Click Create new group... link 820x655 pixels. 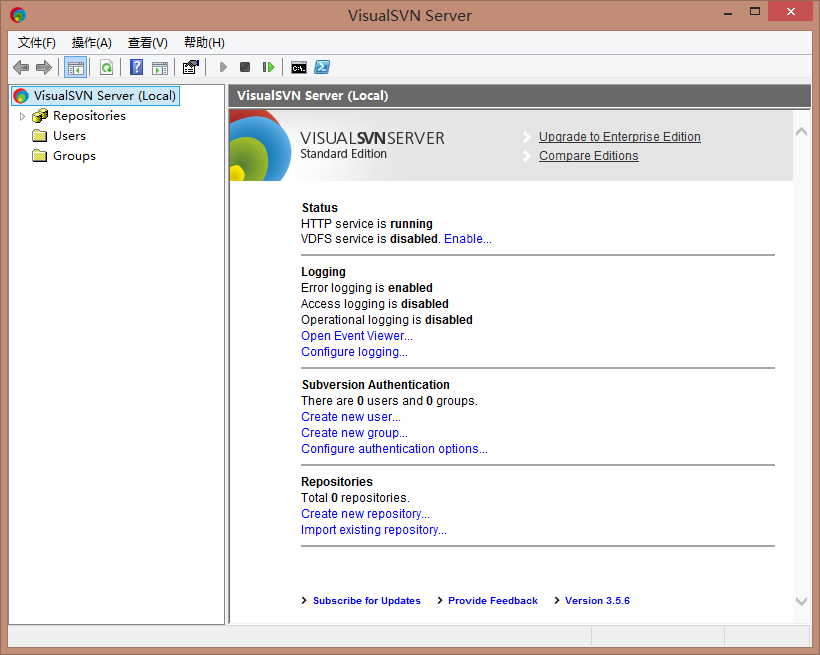354,433
